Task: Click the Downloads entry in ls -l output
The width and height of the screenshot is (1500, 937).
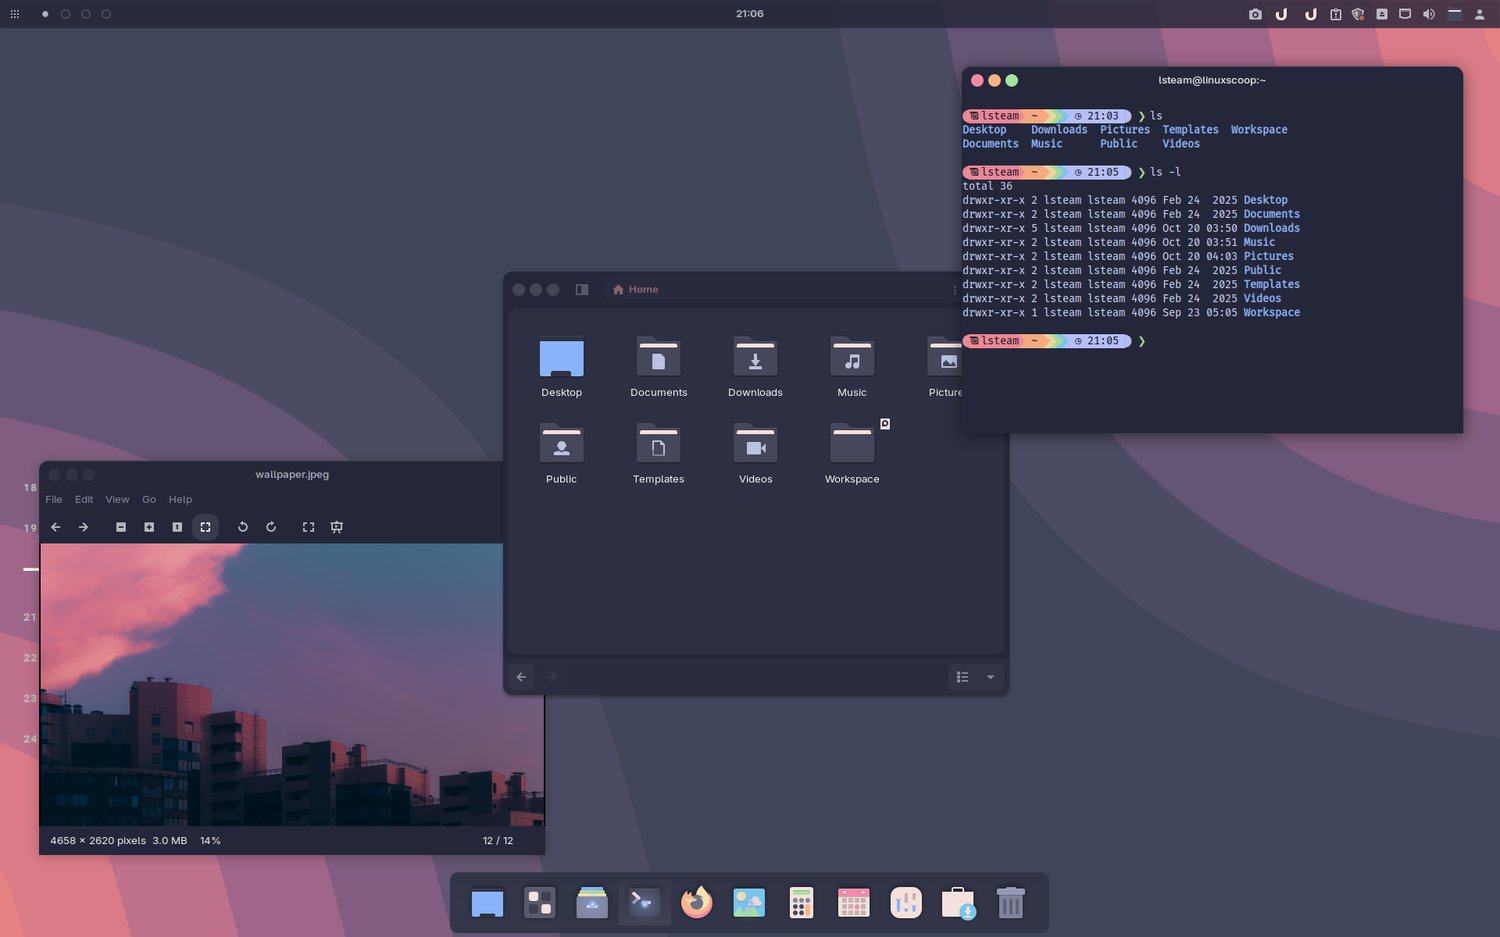Action: pos(1272,228)
